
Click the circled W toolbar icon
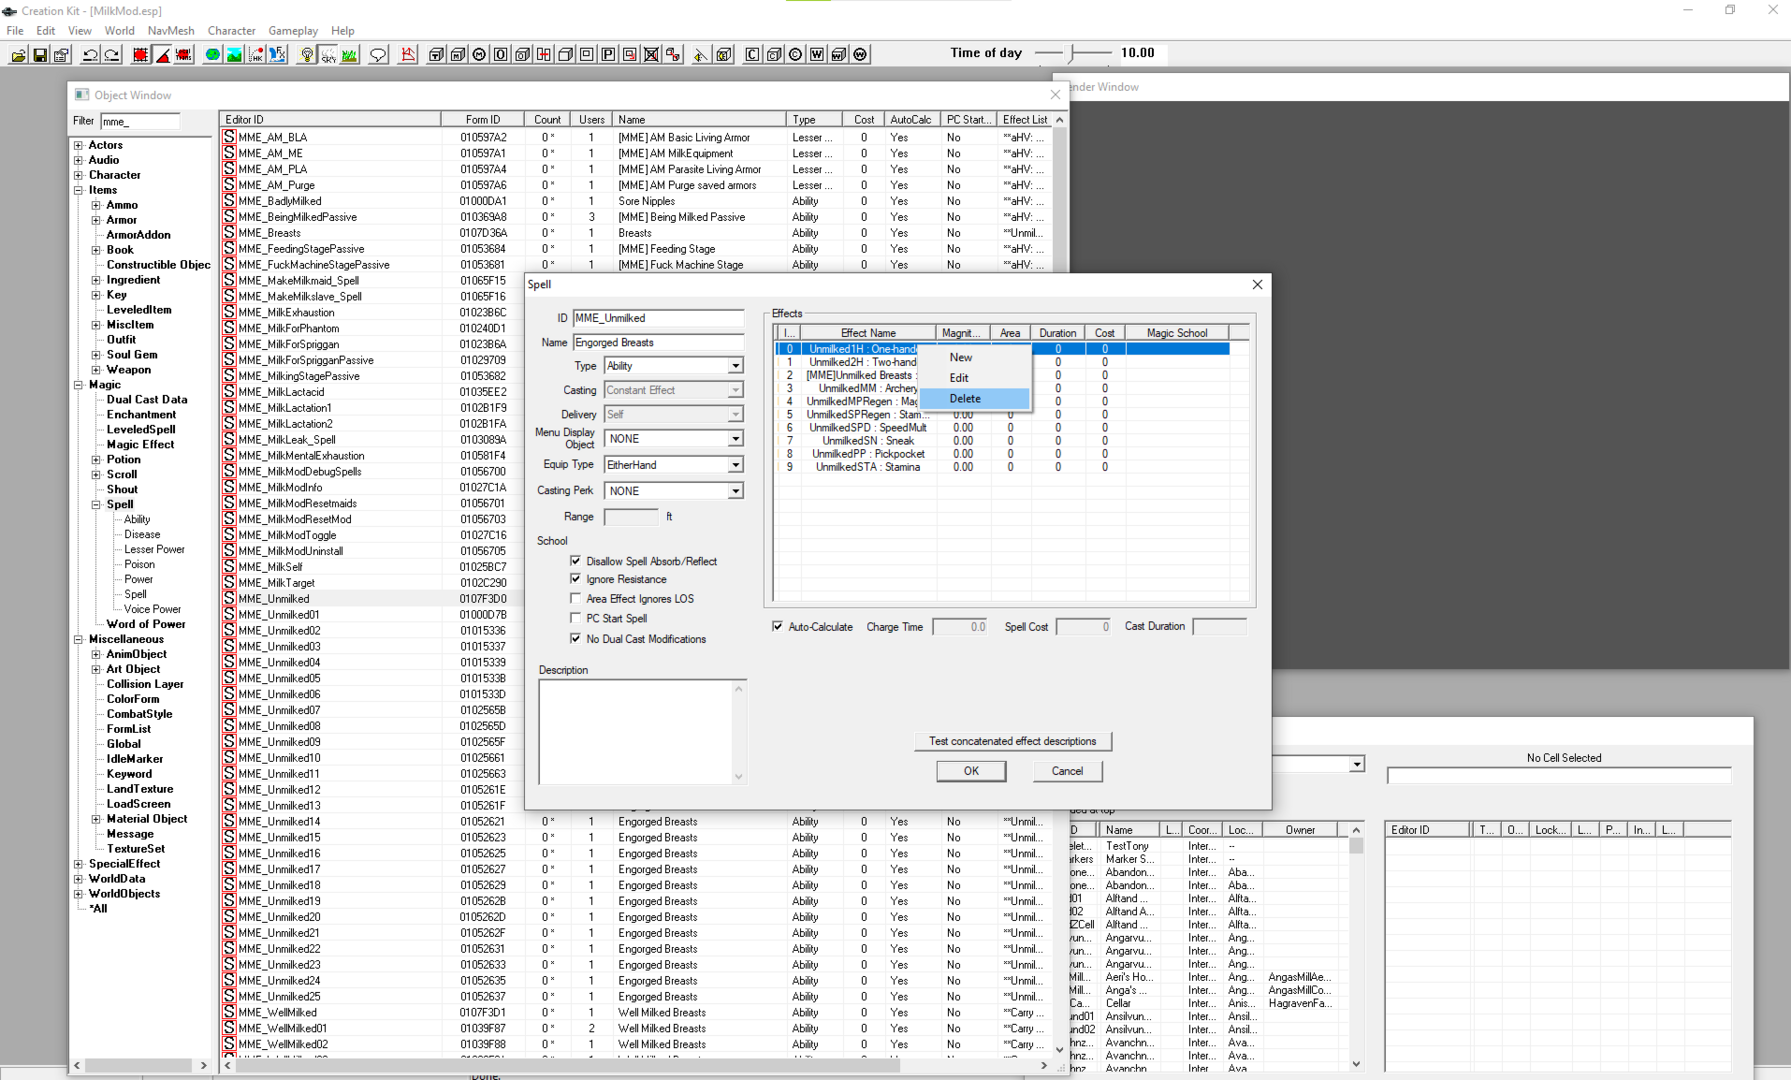tap(860, 55)
